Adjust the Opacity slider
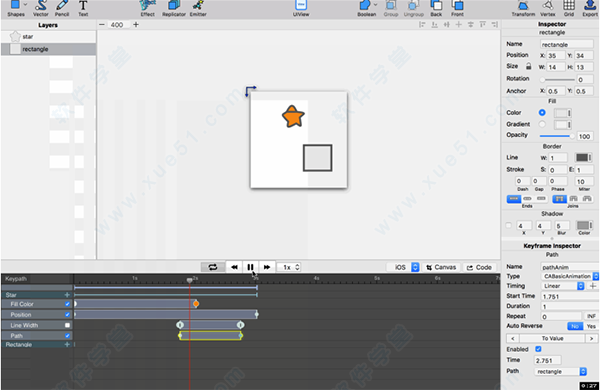 (x=557, y=136)
